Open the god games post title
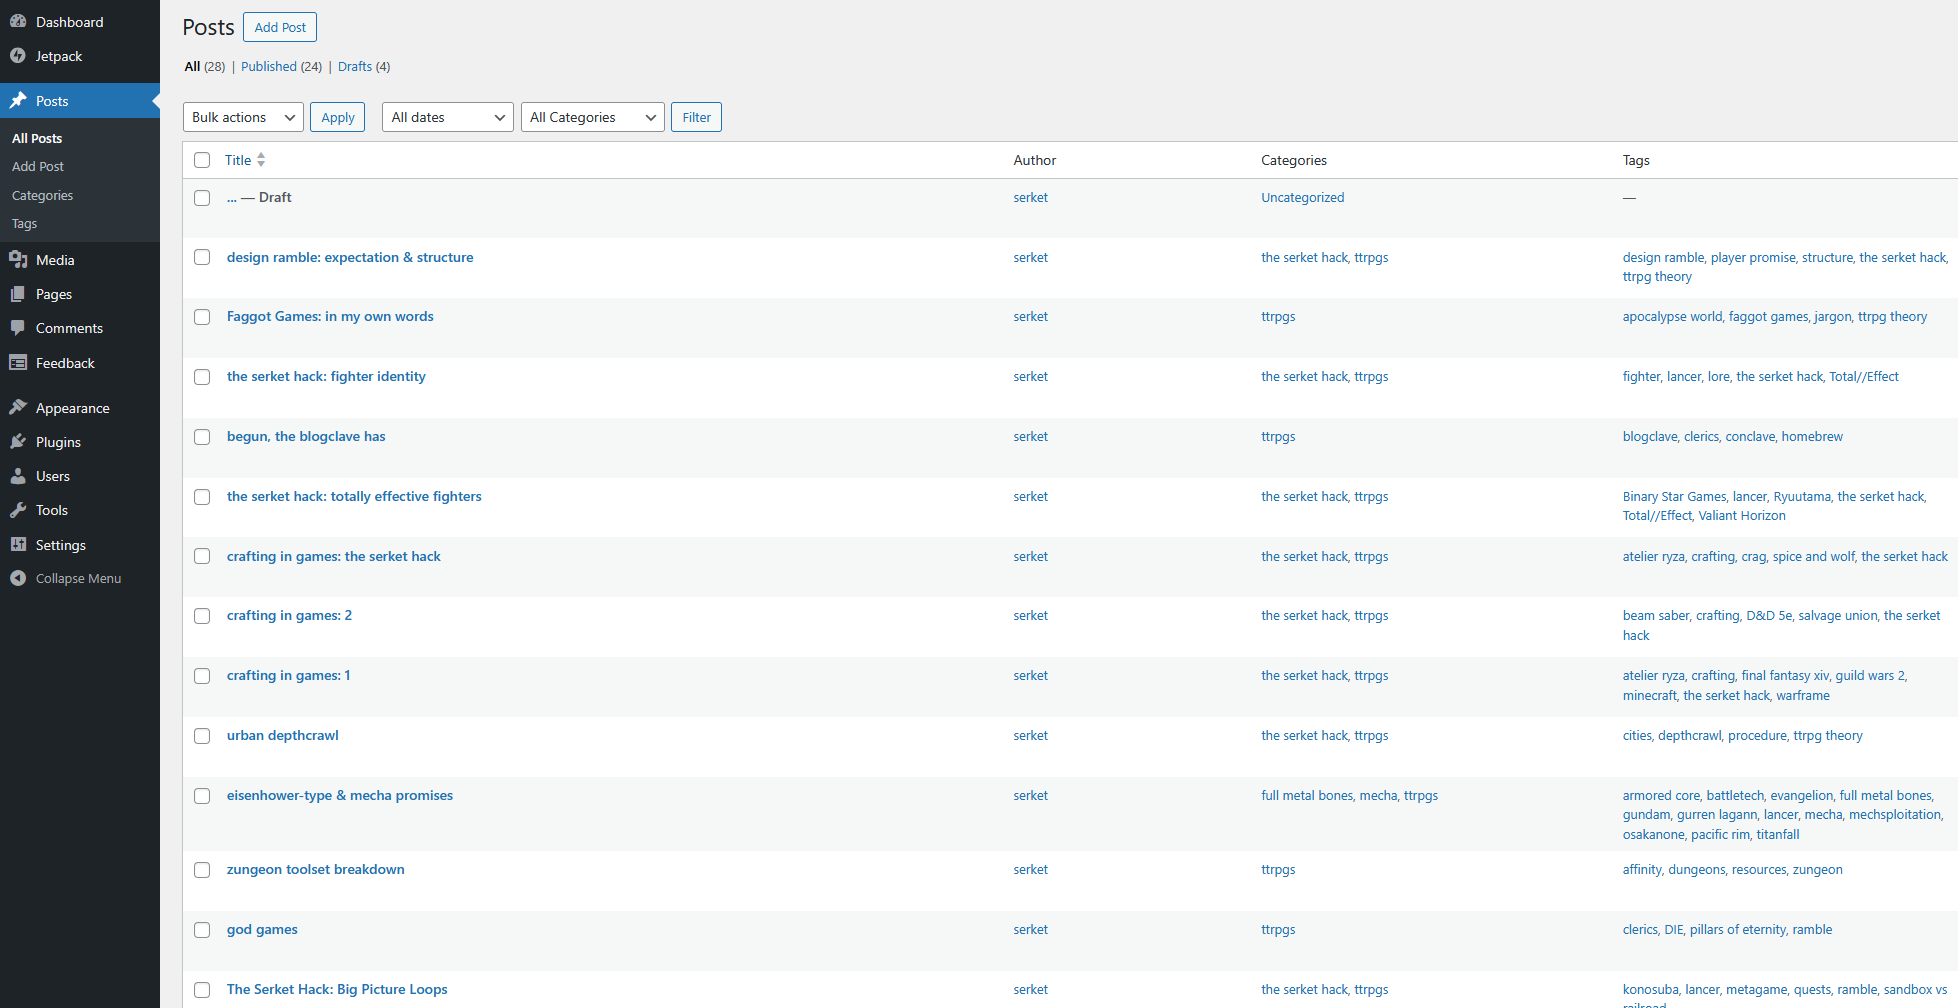The width and height of the screenshot is (1958, 1008). 262,929
